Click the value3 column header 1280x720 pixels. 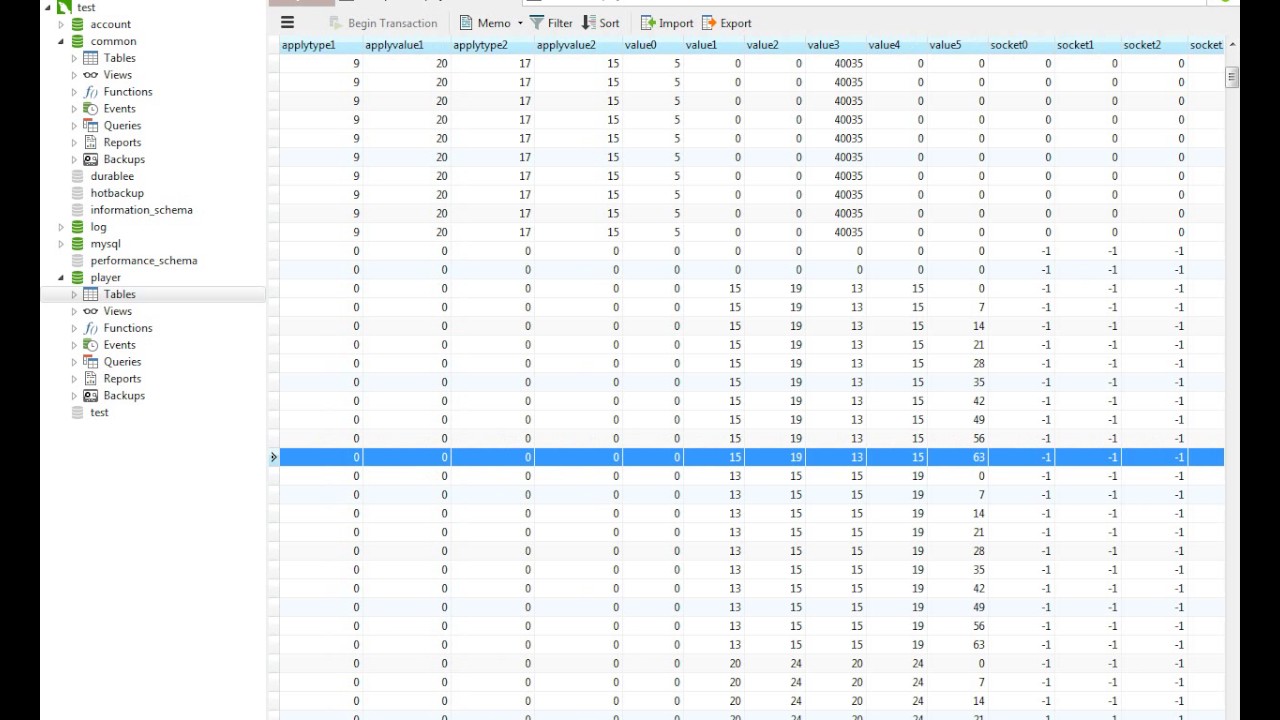click(835, 45)
